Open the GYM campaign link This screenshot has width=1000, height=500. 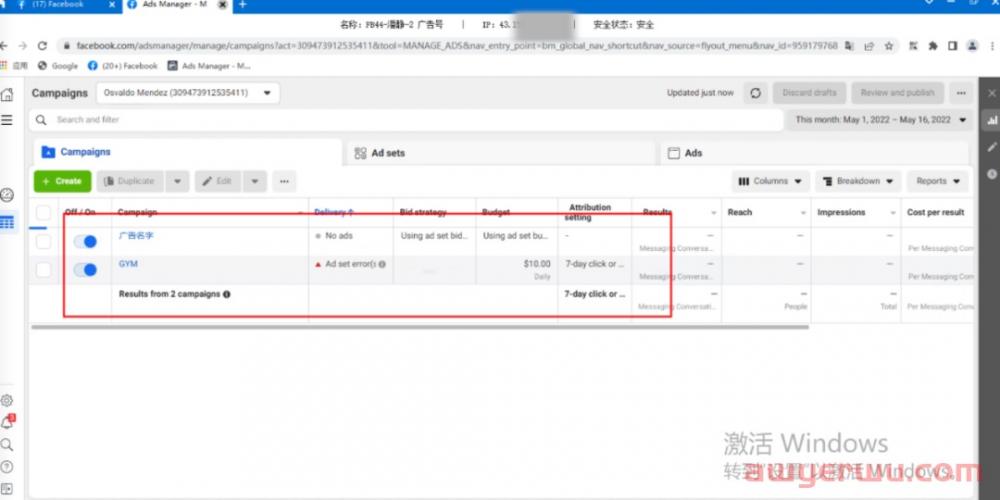128,263
